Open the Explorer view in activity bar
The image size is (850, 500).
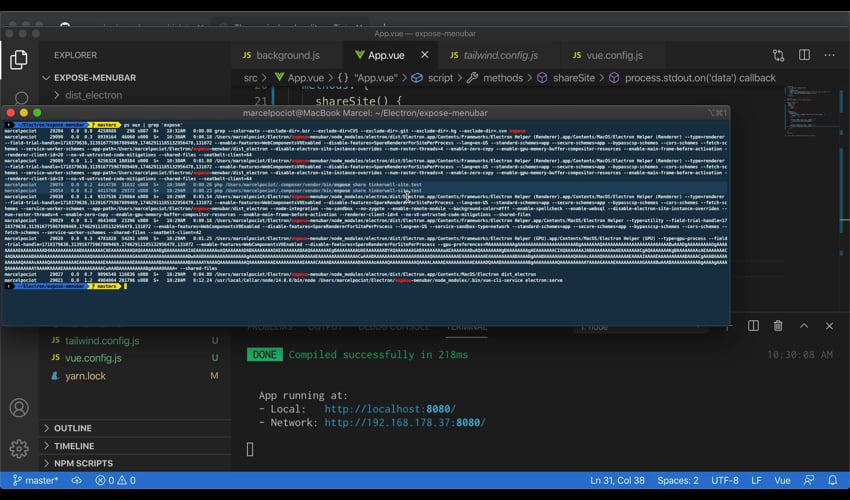[19, 59]
